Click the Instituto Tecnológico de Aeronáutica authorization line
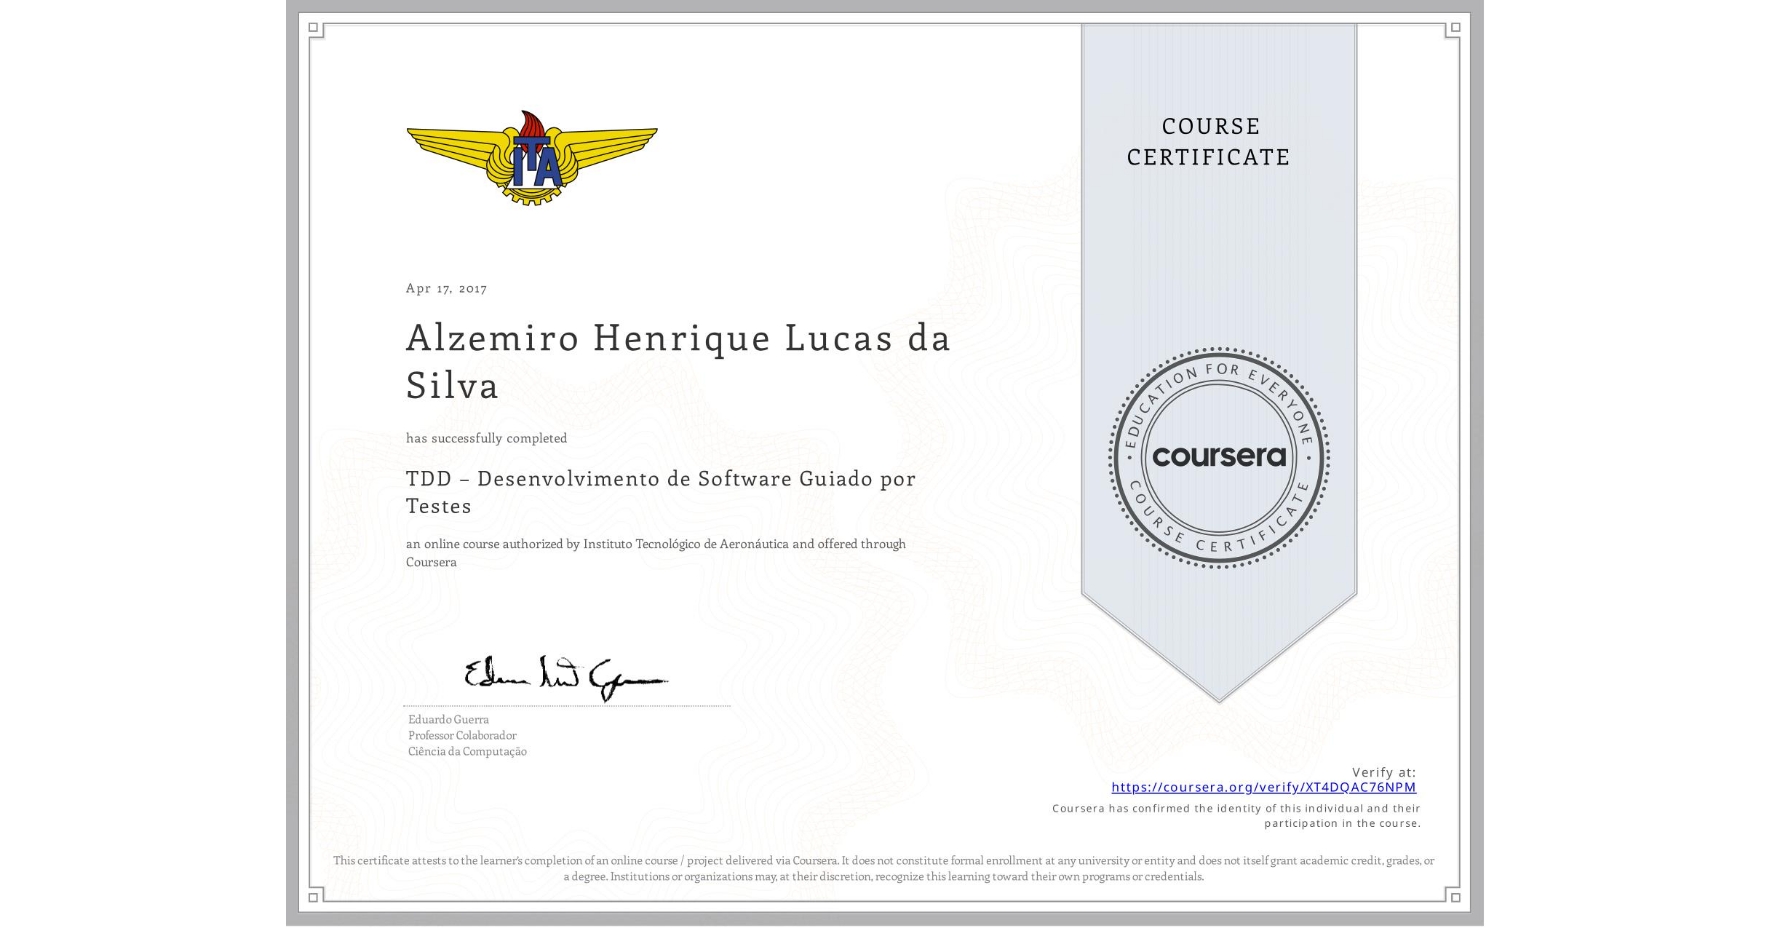 [655, 553]
